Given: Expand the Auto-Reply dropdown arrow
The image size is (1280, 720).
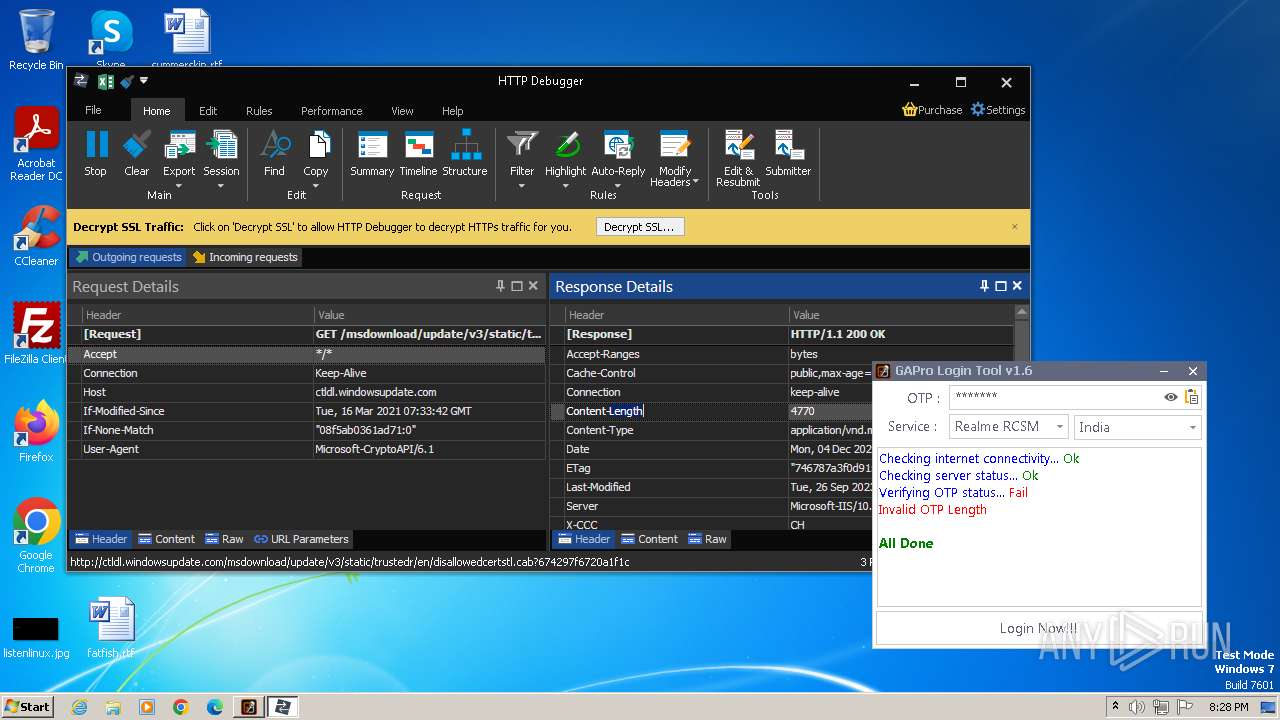Looking at the screenshot, I should (x=618, y=186).
